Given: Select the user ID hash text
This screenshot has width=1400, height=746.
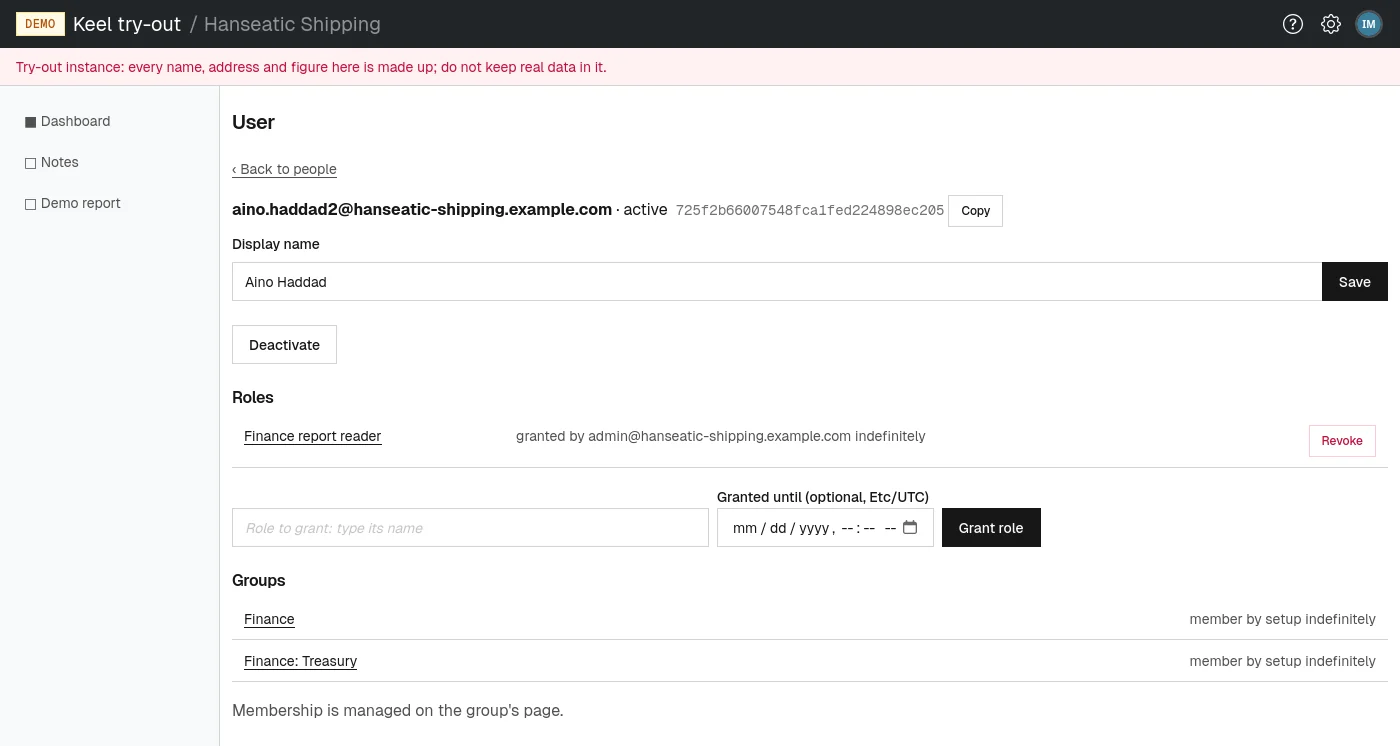Looking at the screenshot, I should click(810, 211).
